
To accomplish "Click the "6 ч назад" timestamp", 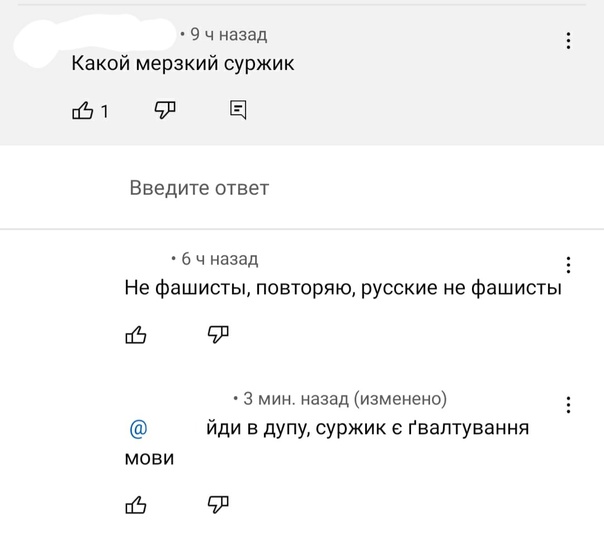I will point(219,260).
